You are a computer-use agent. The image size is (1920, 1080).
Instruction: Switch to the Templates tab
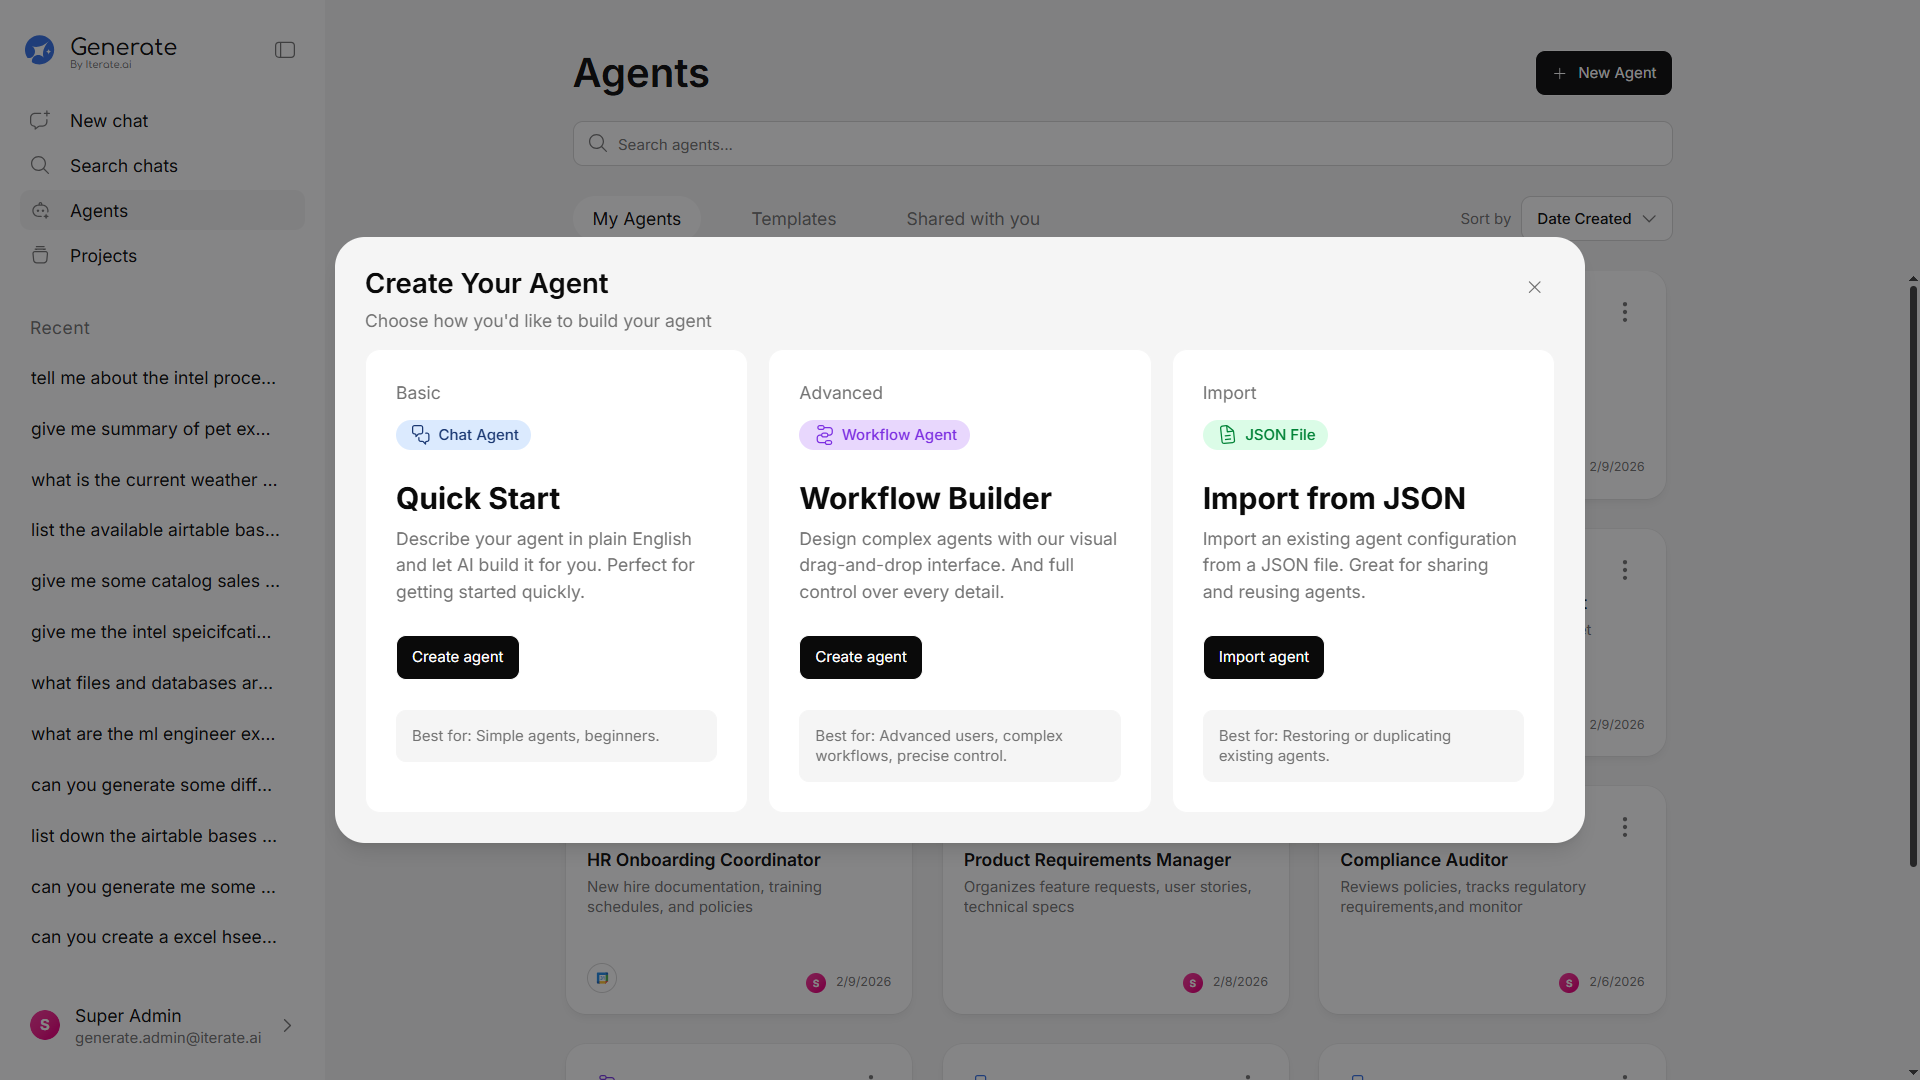[793, 219]
